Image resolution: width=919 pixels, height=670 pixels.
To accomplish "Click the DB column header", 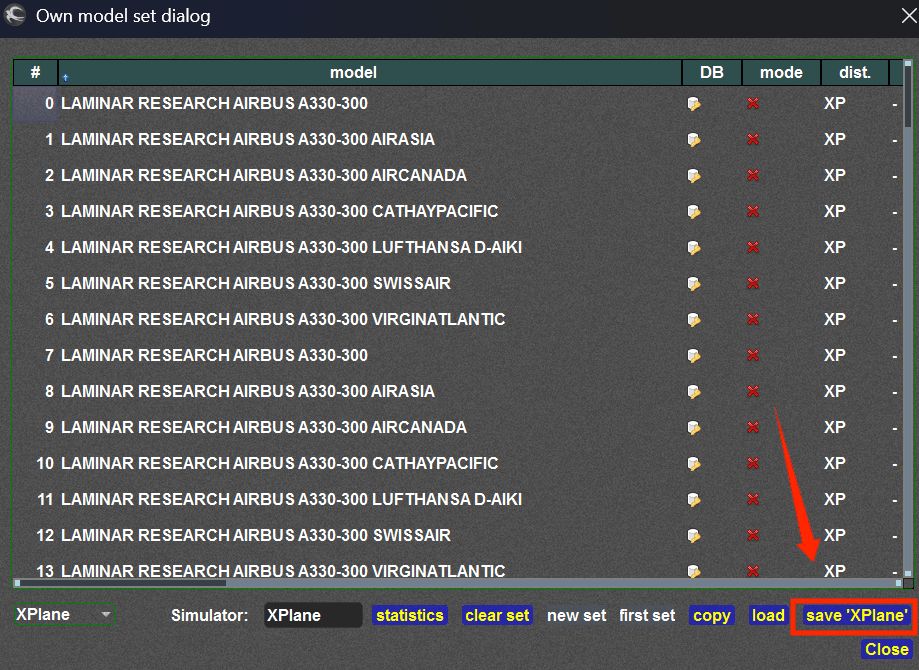I will 712,73.
